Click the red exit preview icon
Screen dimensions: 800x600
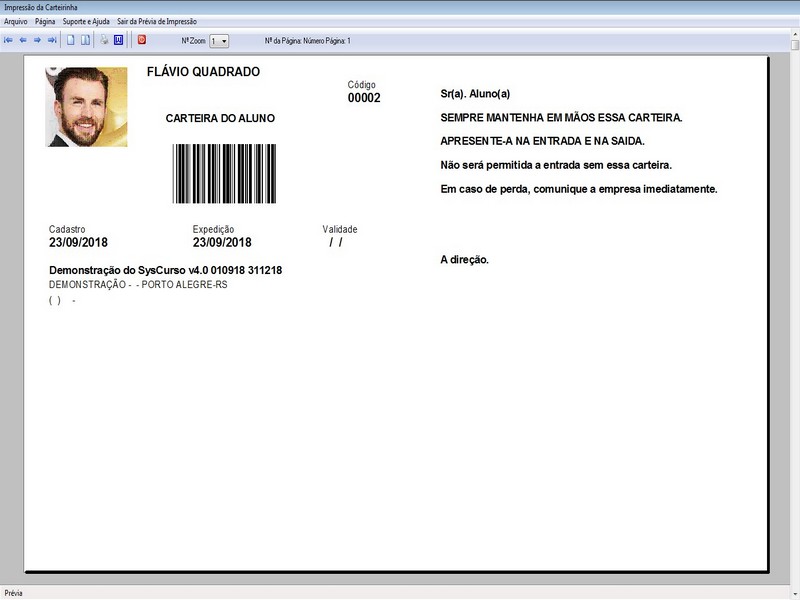(142, 40)
